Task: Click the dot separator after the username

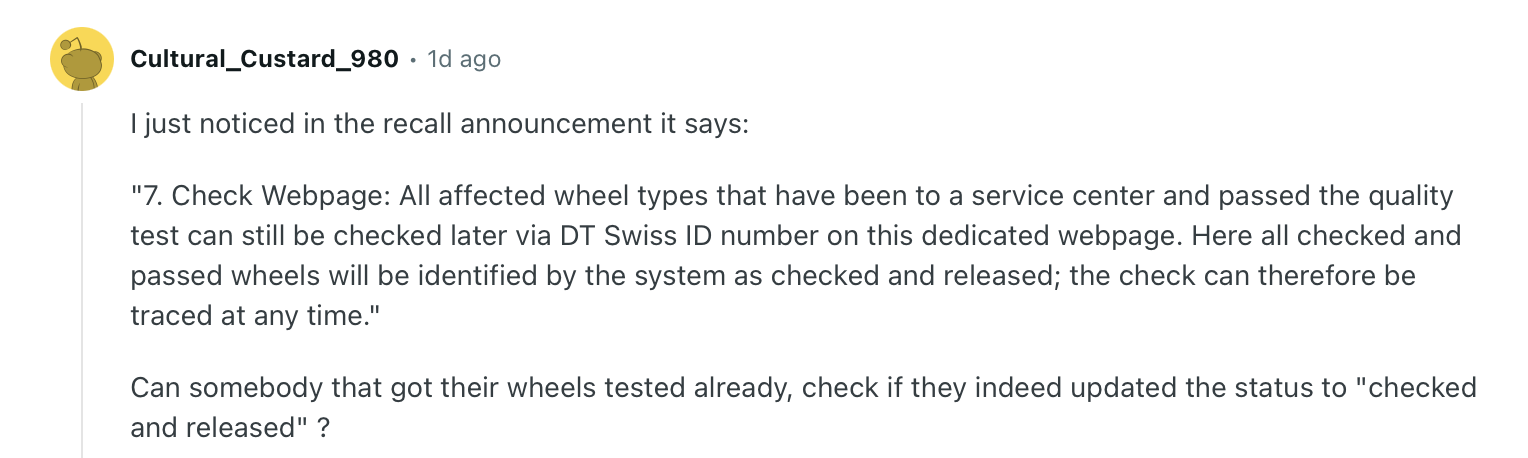Action: [413, 60]
